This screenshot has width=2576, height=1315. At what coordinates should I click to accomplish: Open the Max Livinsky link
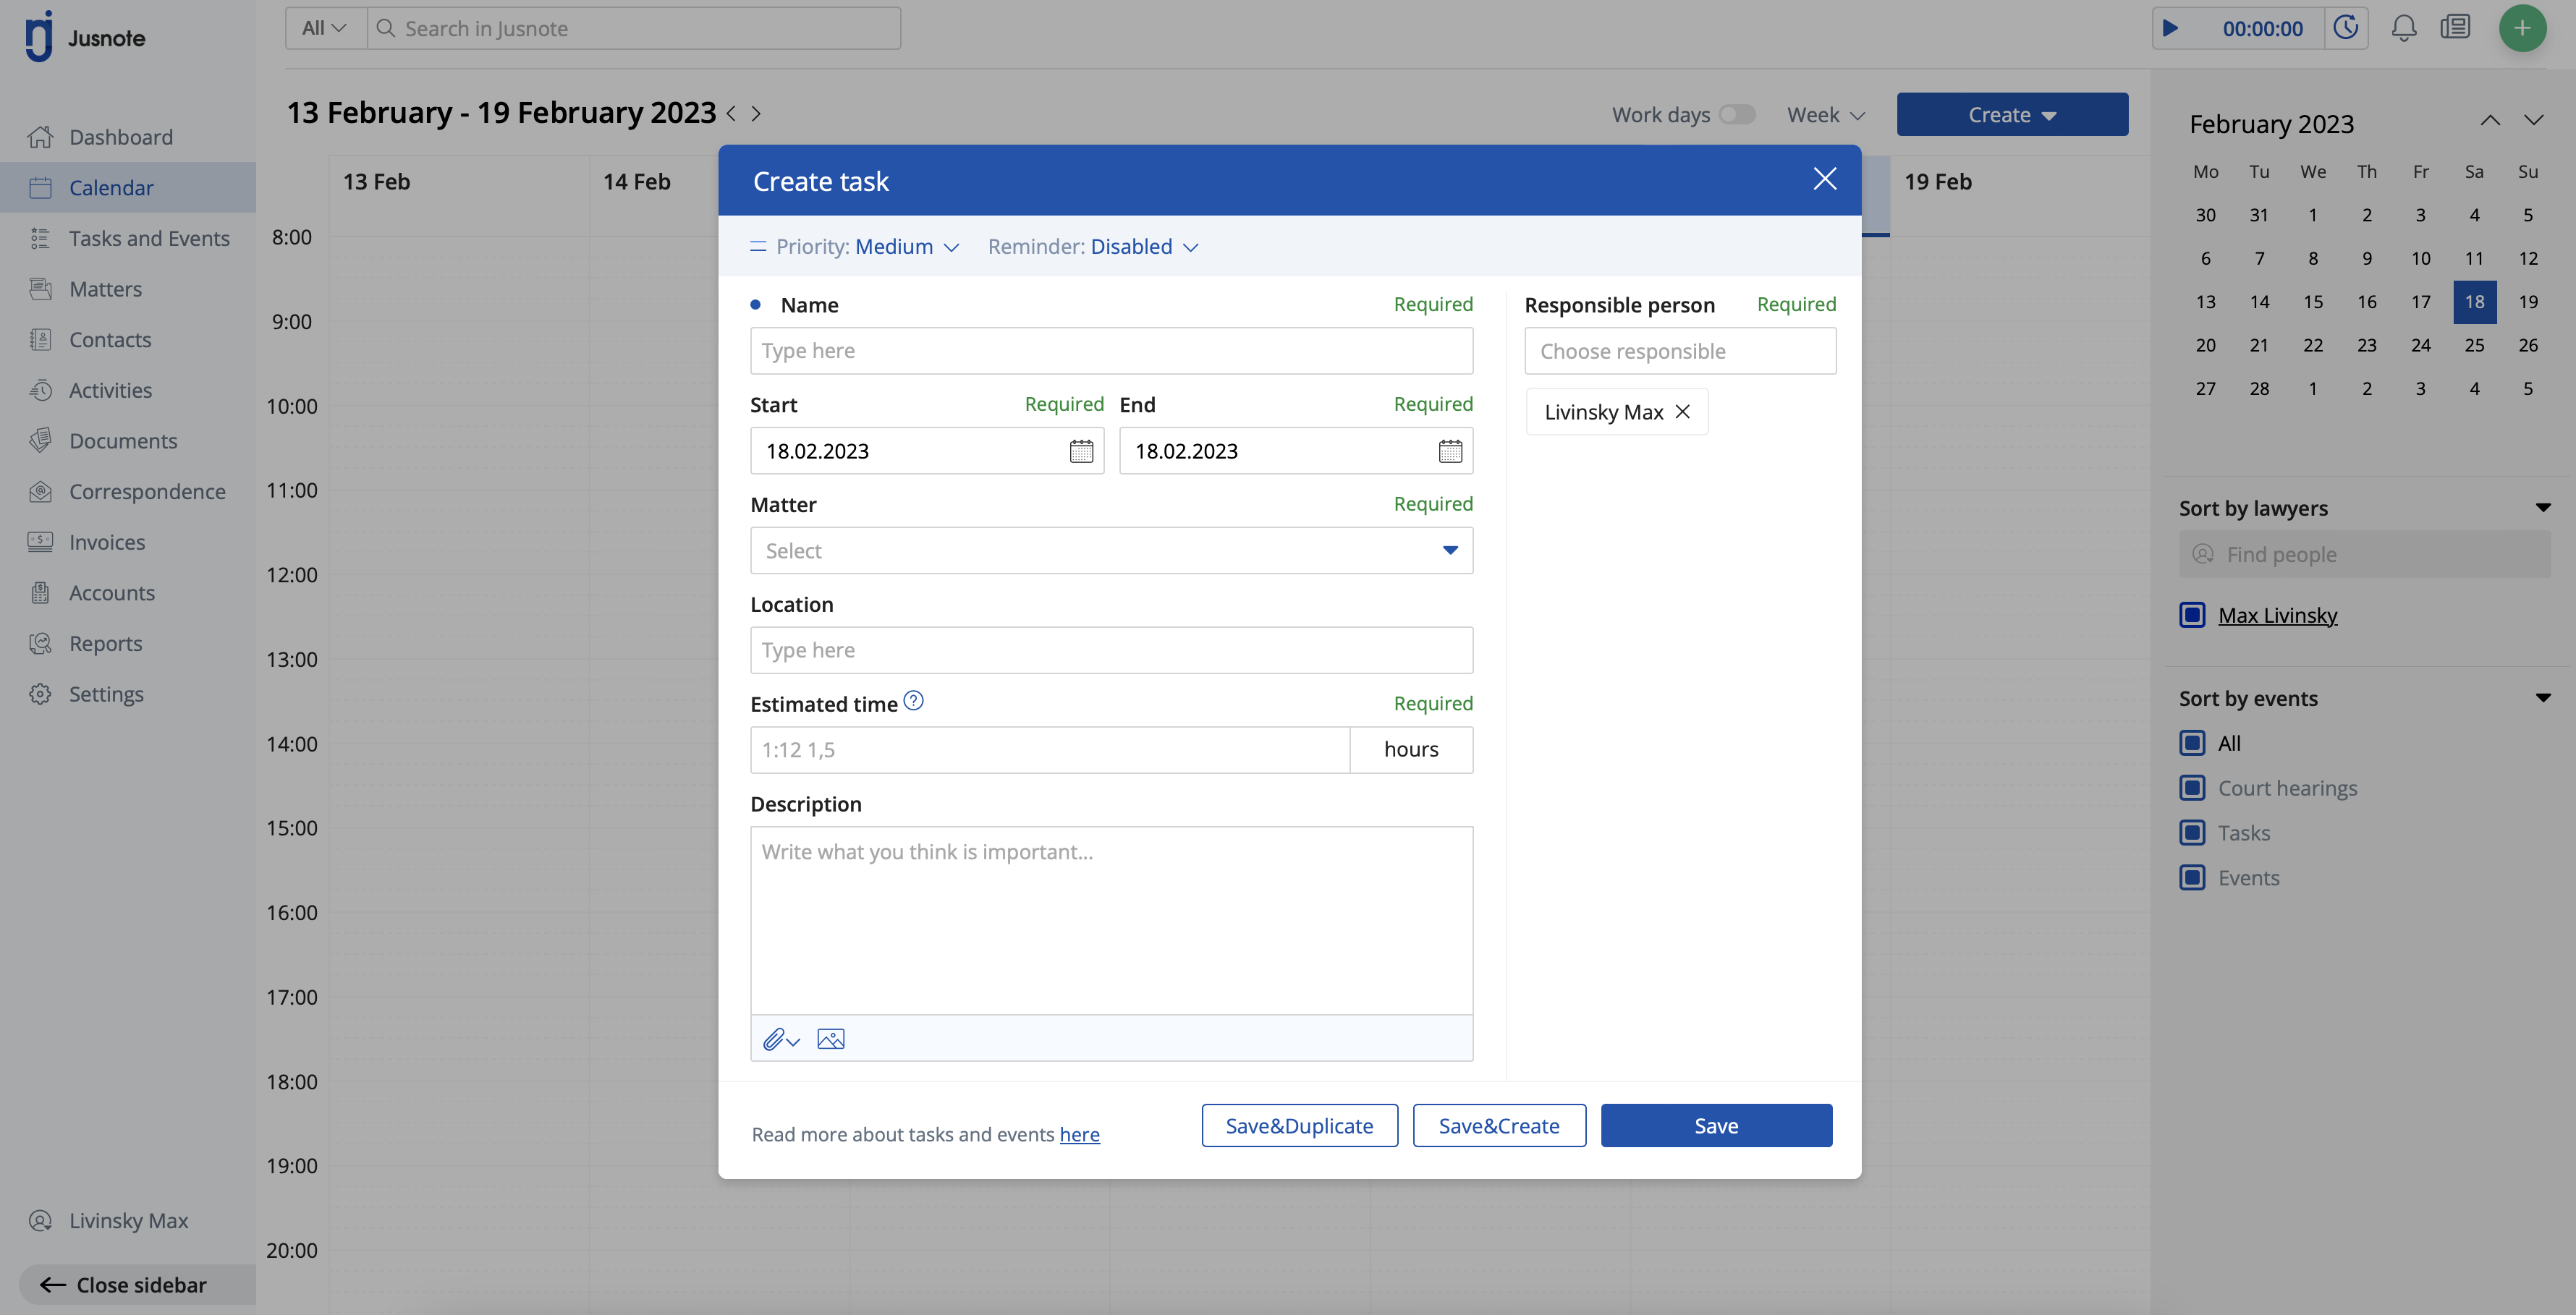coord(2277,615)
